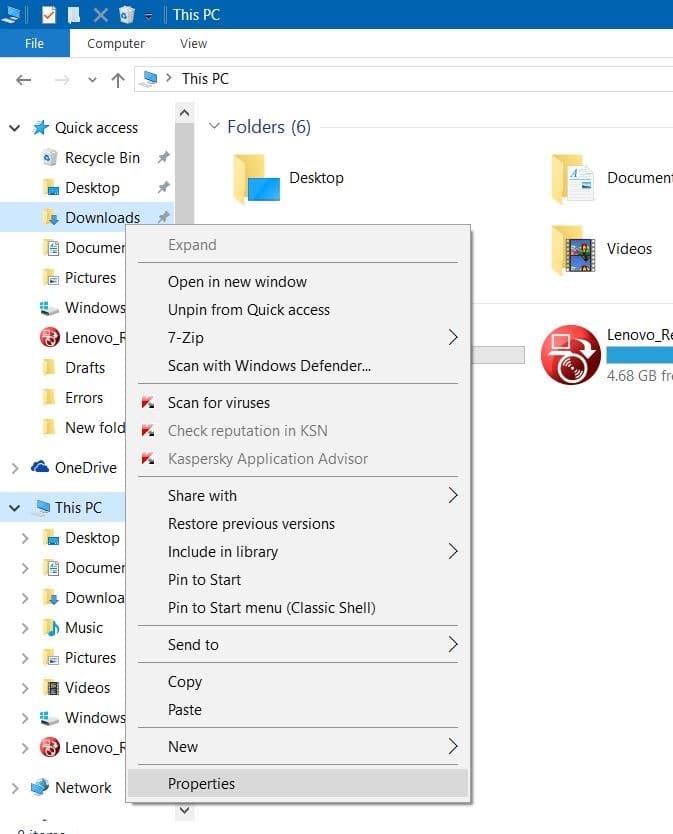Screen dimensions: 673x834
Task: Choose Properties from the context menu
Action: point(298,783)
